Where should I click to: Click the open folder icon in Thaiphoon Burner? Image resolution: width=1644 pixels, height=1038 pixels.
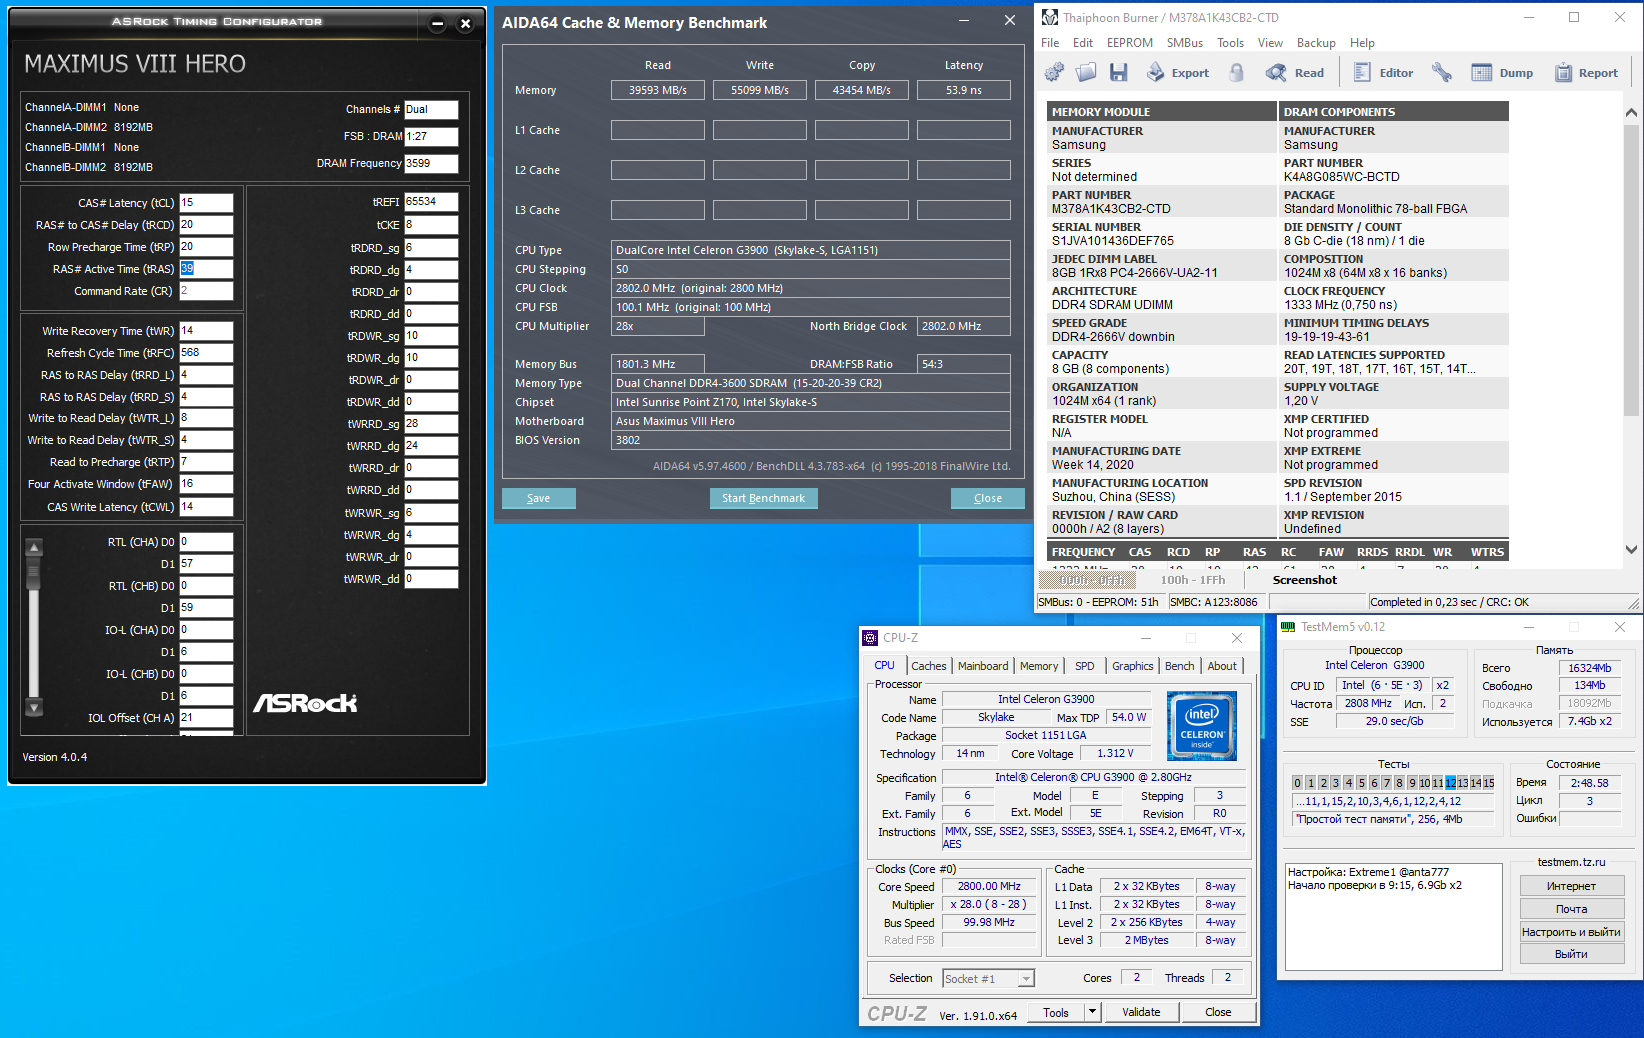click(x=1086, y=72)
